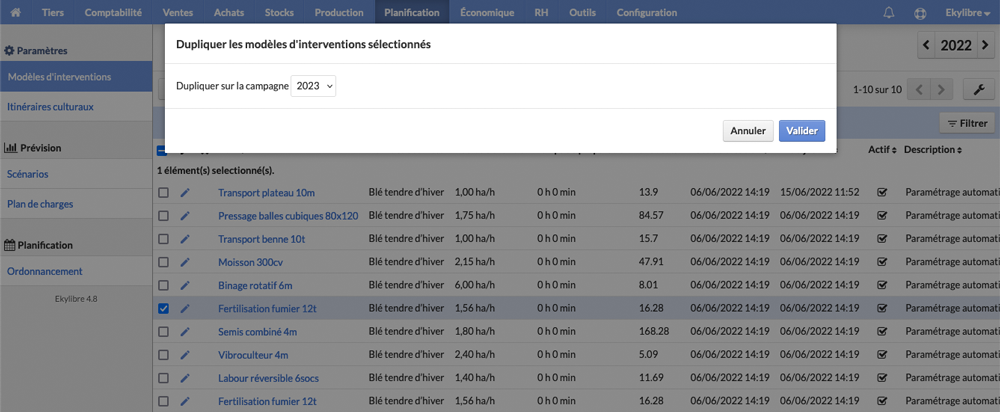Click the 15/06/2022 11:52 date cell

820,192
